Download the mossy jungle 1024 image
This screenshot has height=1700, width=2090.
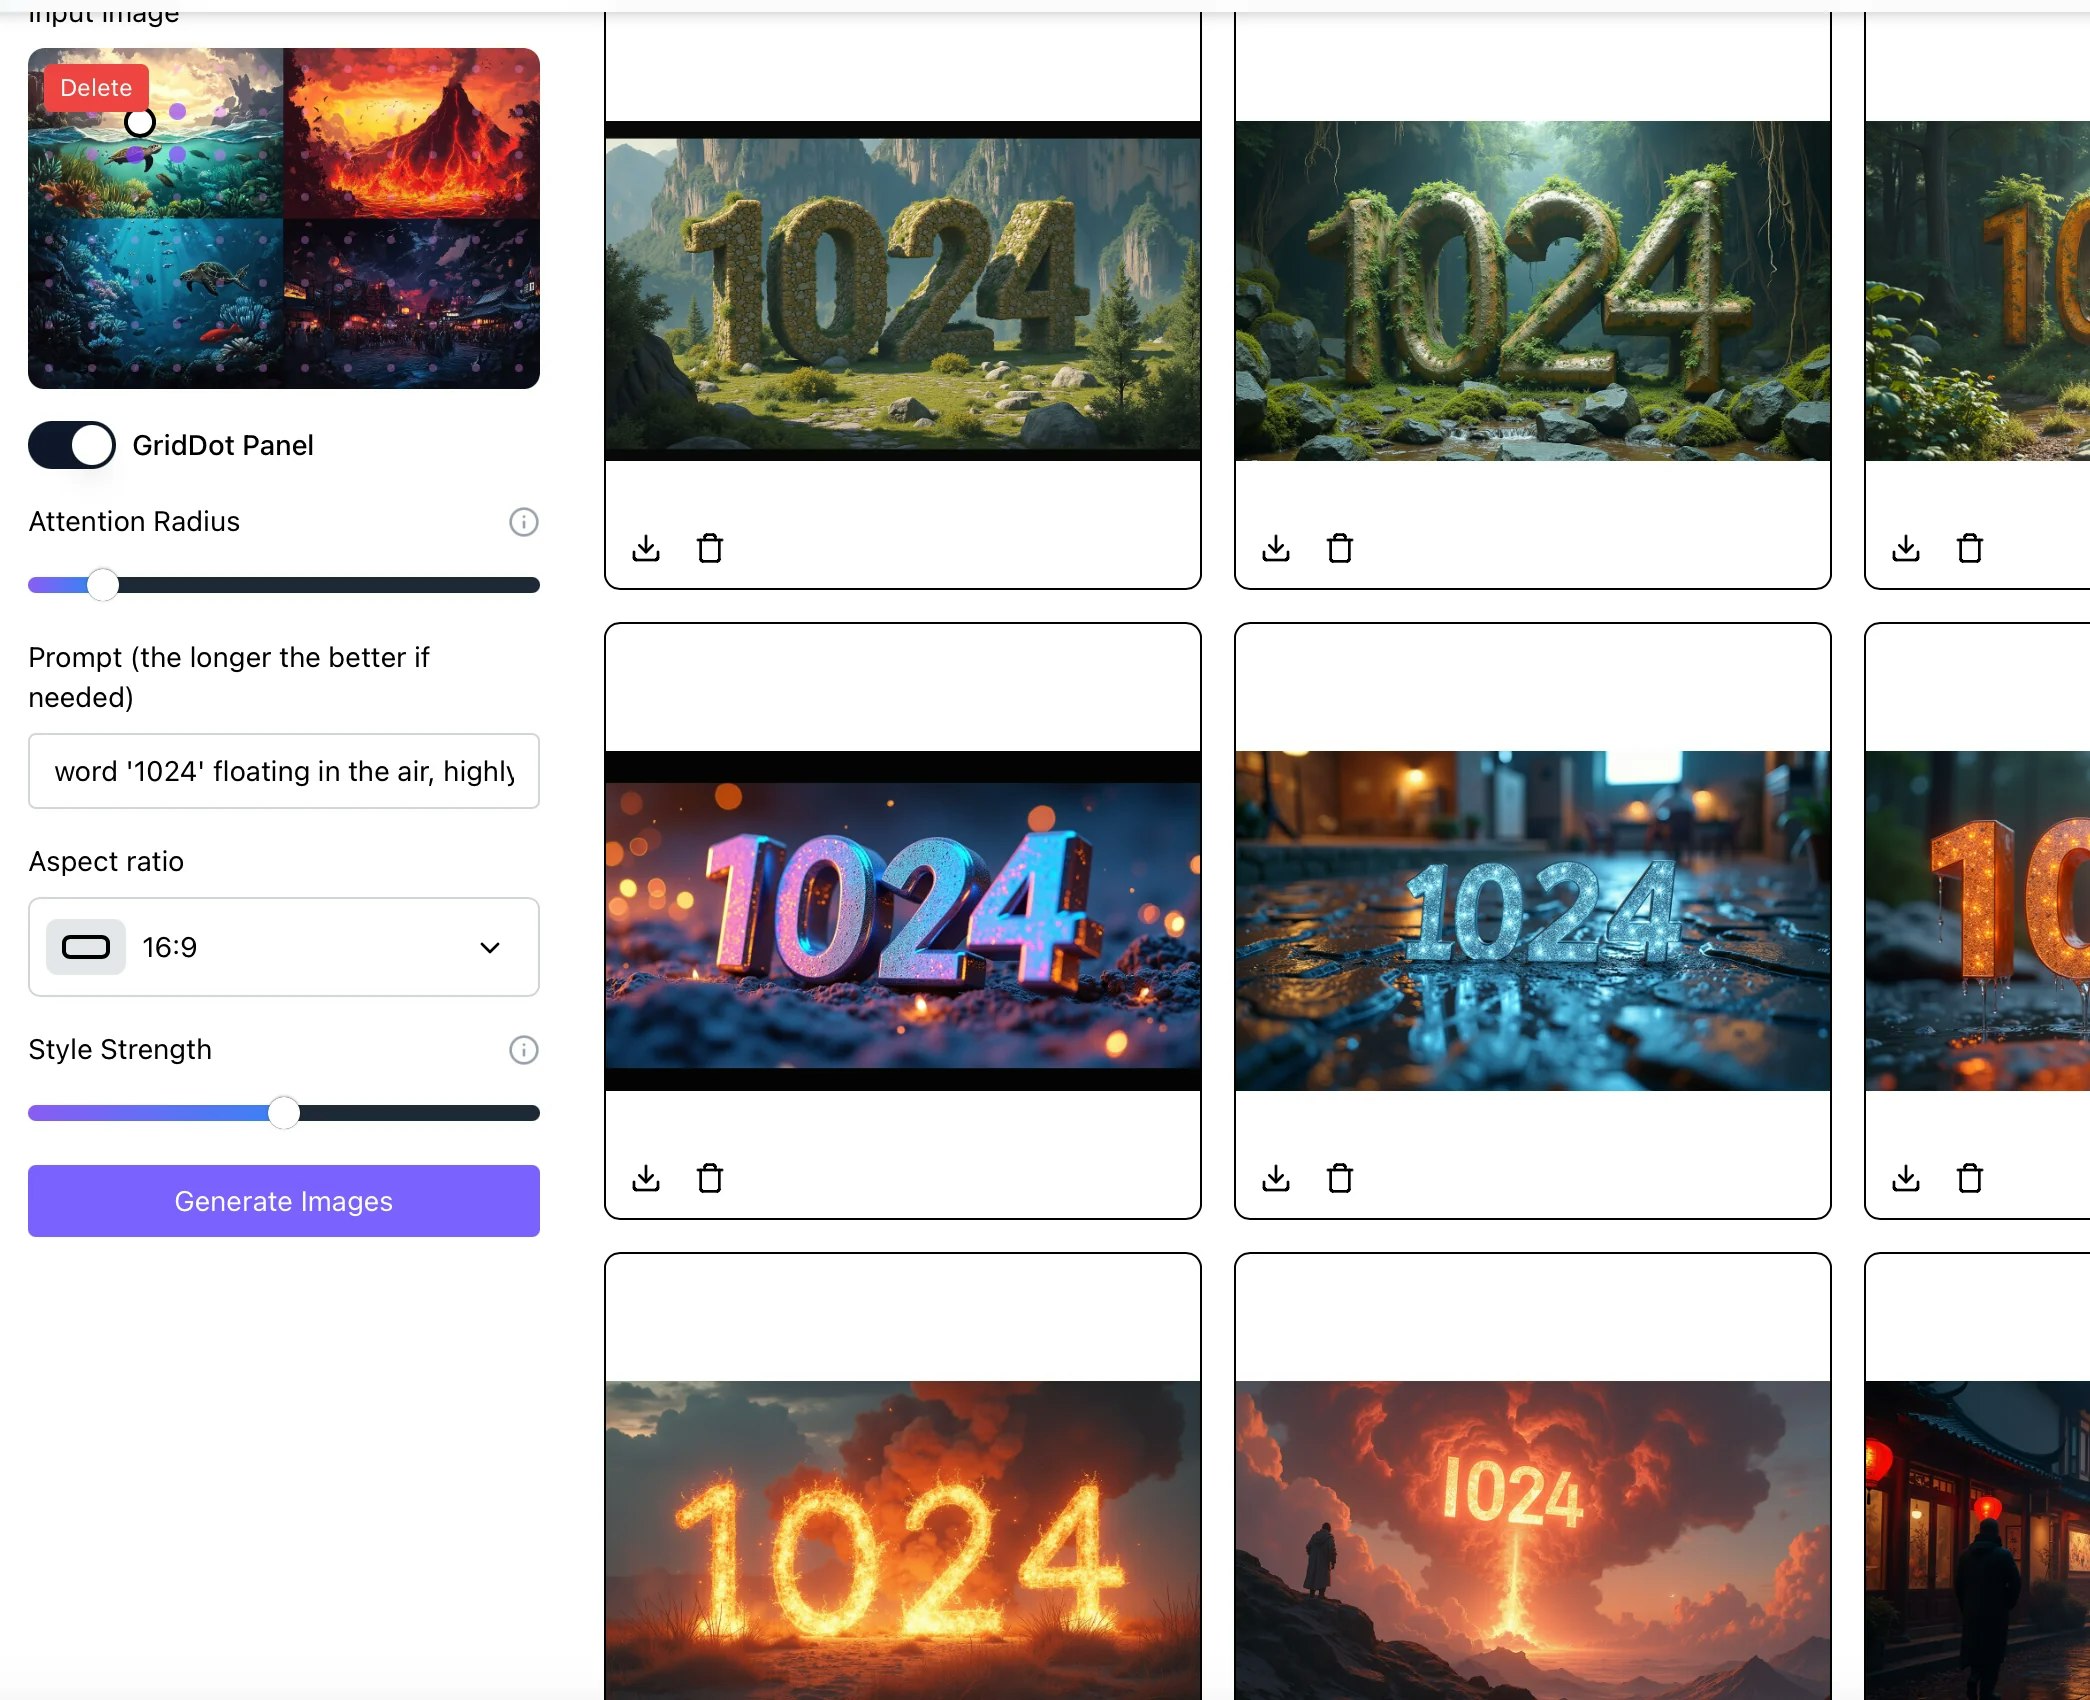pos(1276,548)
